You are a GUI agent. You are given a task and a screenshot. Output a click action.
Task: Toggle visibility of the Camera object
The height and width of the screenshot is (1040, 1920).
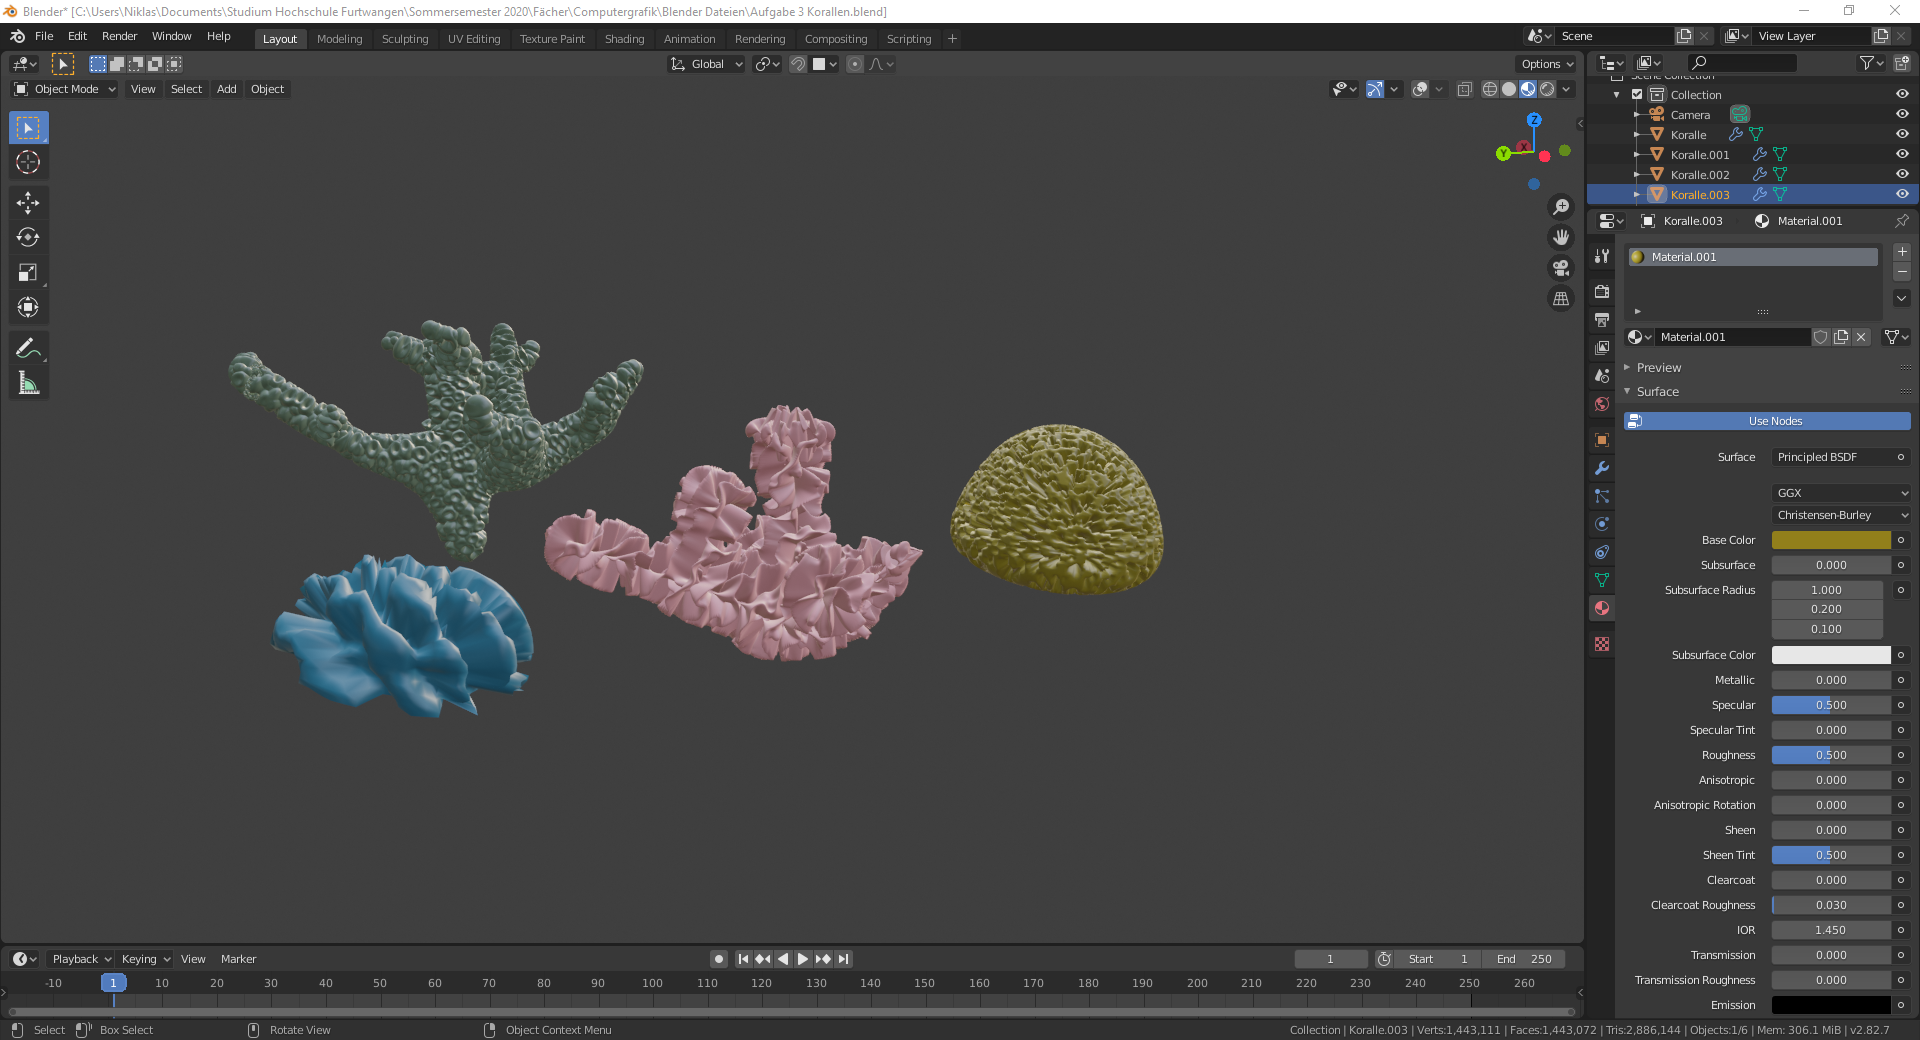pos(1902,114)
